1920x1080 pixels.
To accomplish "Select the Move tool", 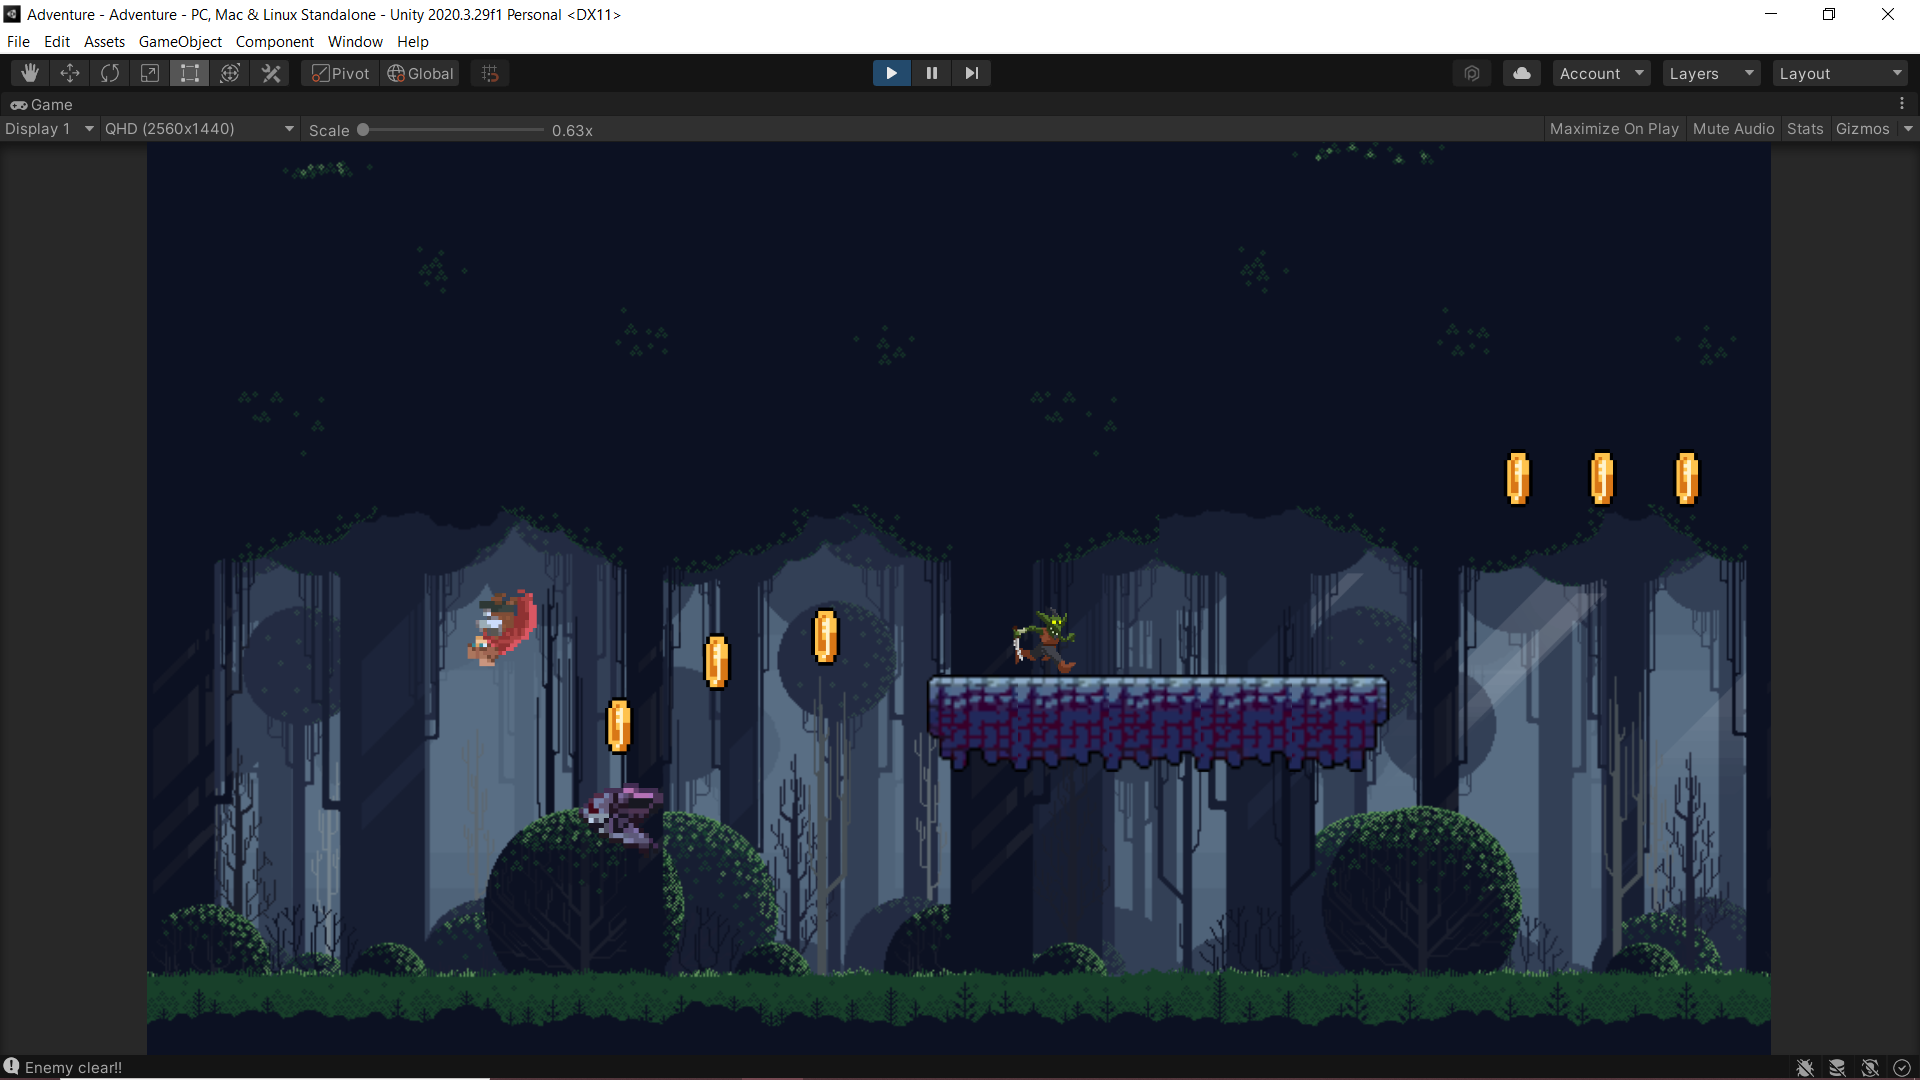I will 69,72.
